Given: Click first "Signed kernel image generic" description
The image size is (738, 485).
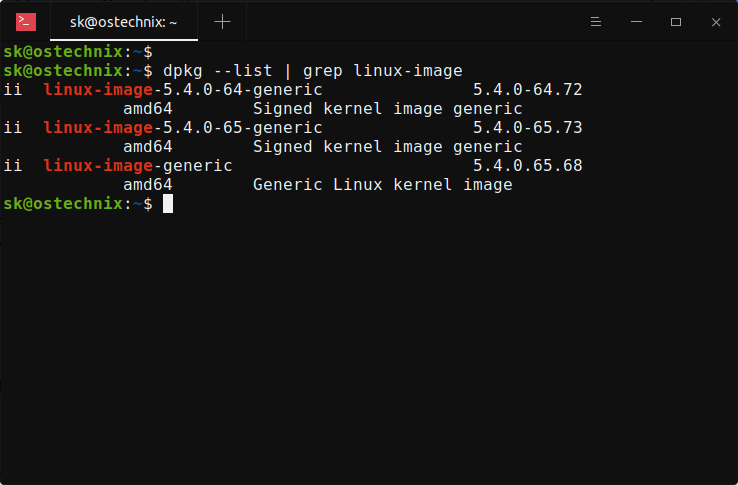Looking at the screenshot, I should [388, 109].
